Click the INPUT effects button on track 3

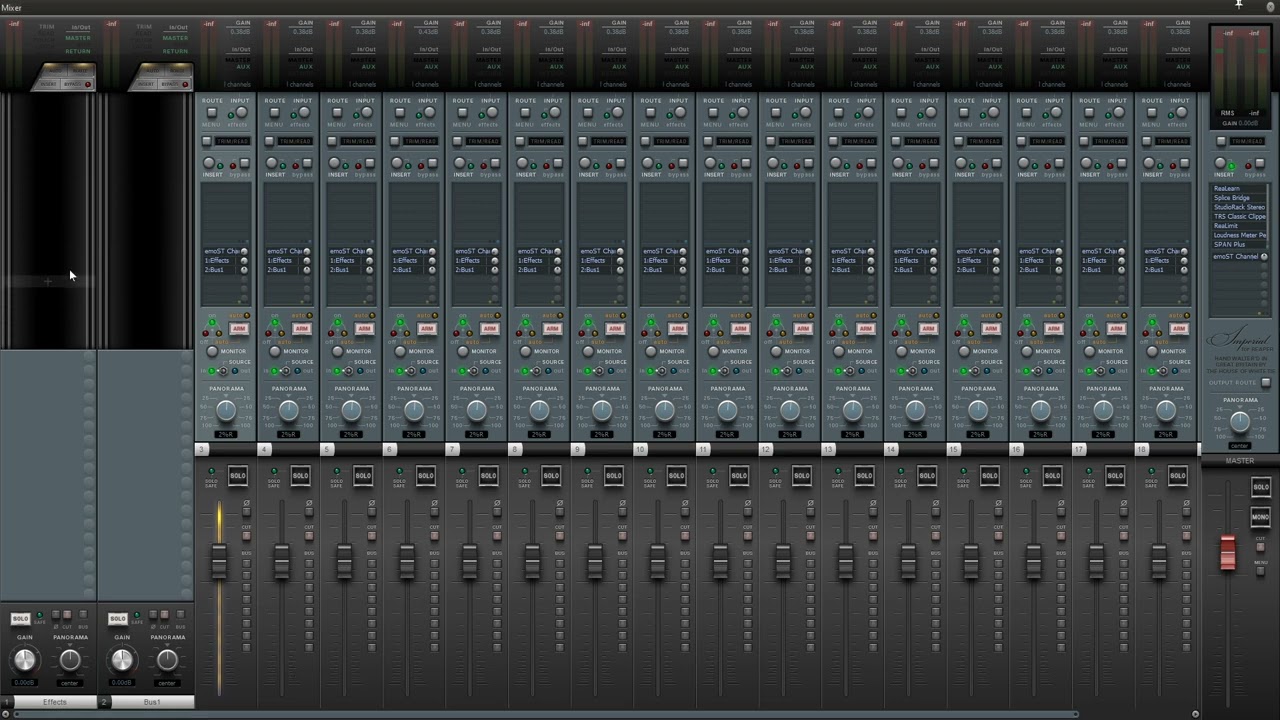242,112
